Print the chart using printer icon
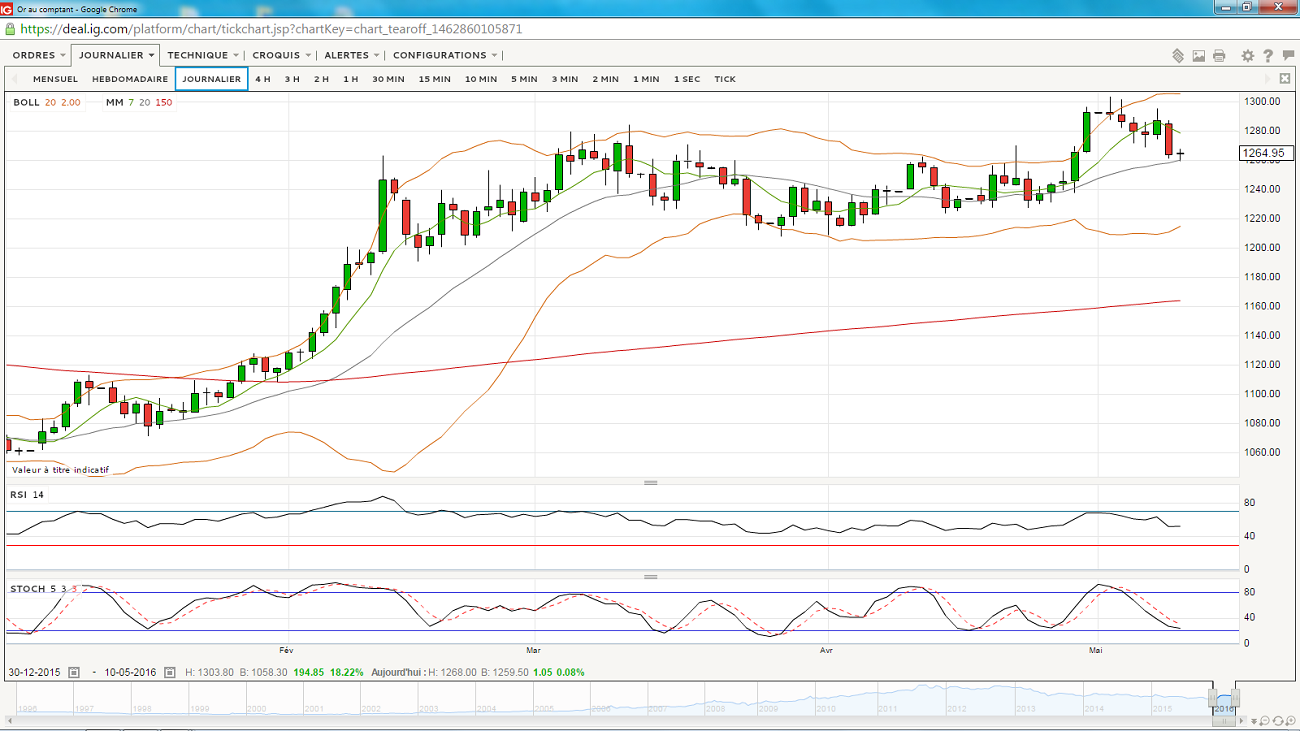 [x=1219, y=56]
